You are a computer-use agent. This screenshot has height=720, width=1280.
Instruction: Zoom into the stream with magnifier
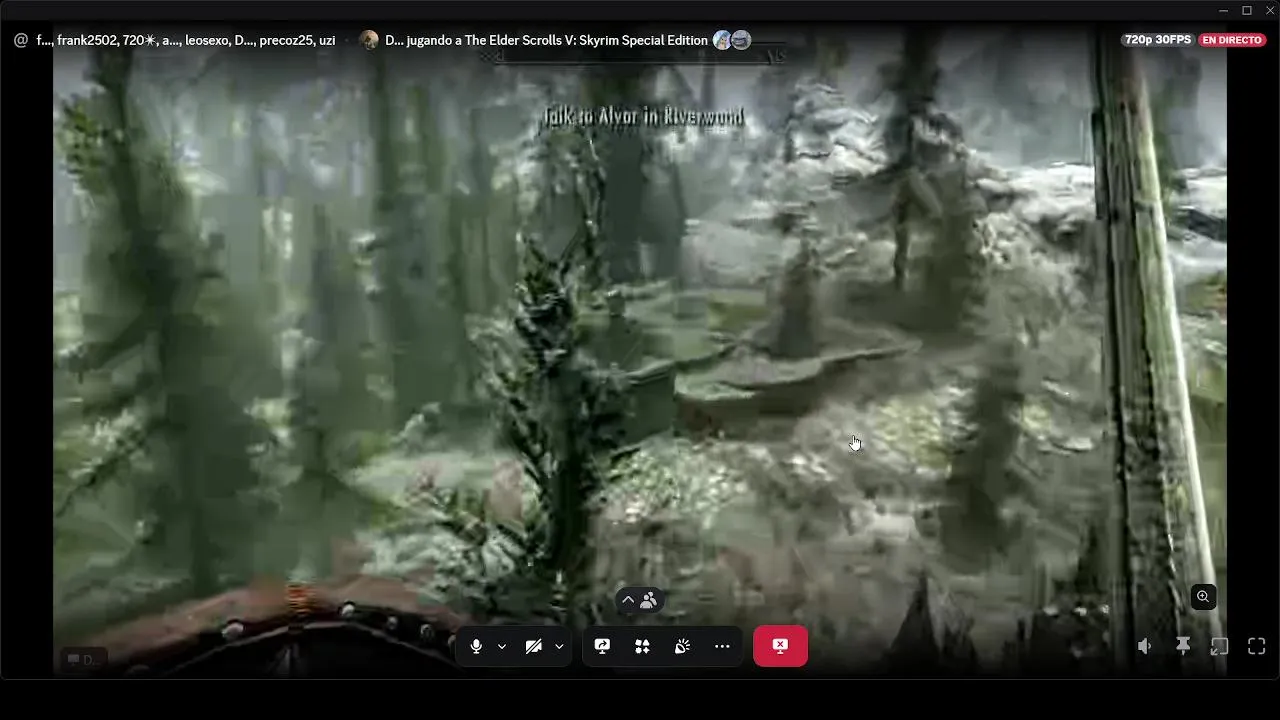point(1203,596)
